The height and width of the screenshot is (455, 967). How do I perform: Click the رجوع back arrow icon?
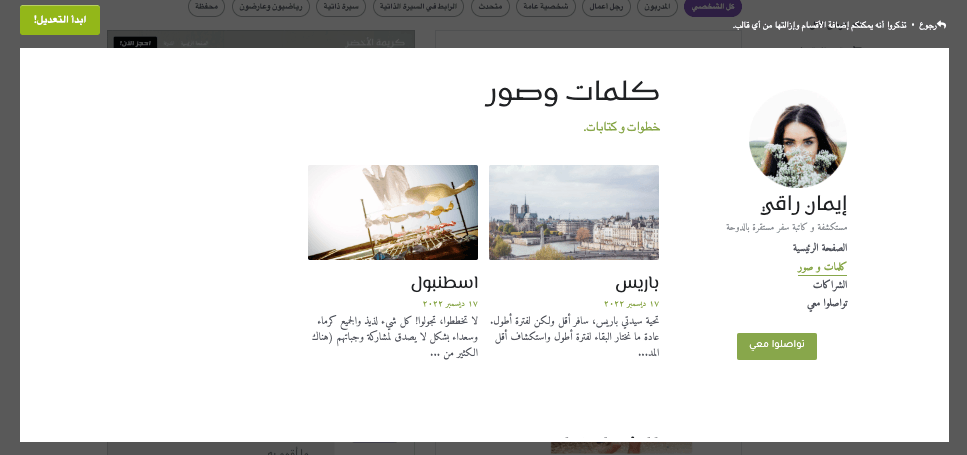[x=941, y=25]
